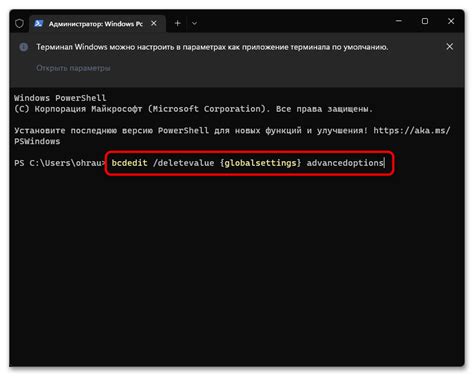Click the https://aka.ms/ link text

(412, 130)
